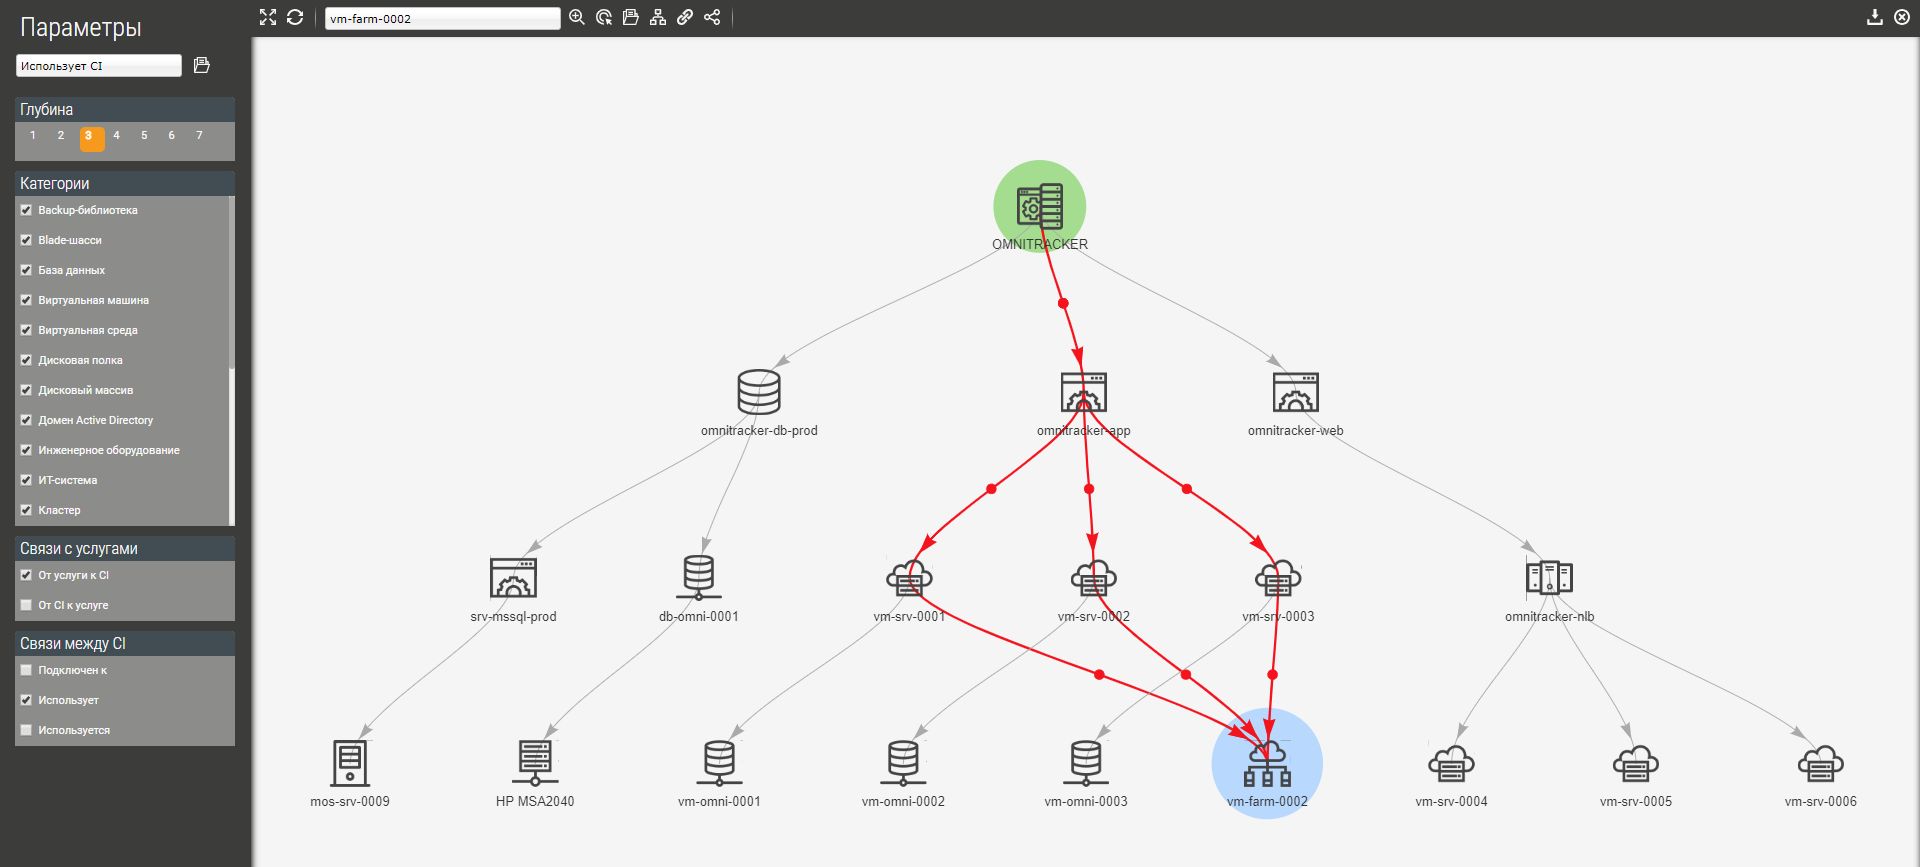
Task: Collapse the Связи с услугами section header
Action: 125,548
